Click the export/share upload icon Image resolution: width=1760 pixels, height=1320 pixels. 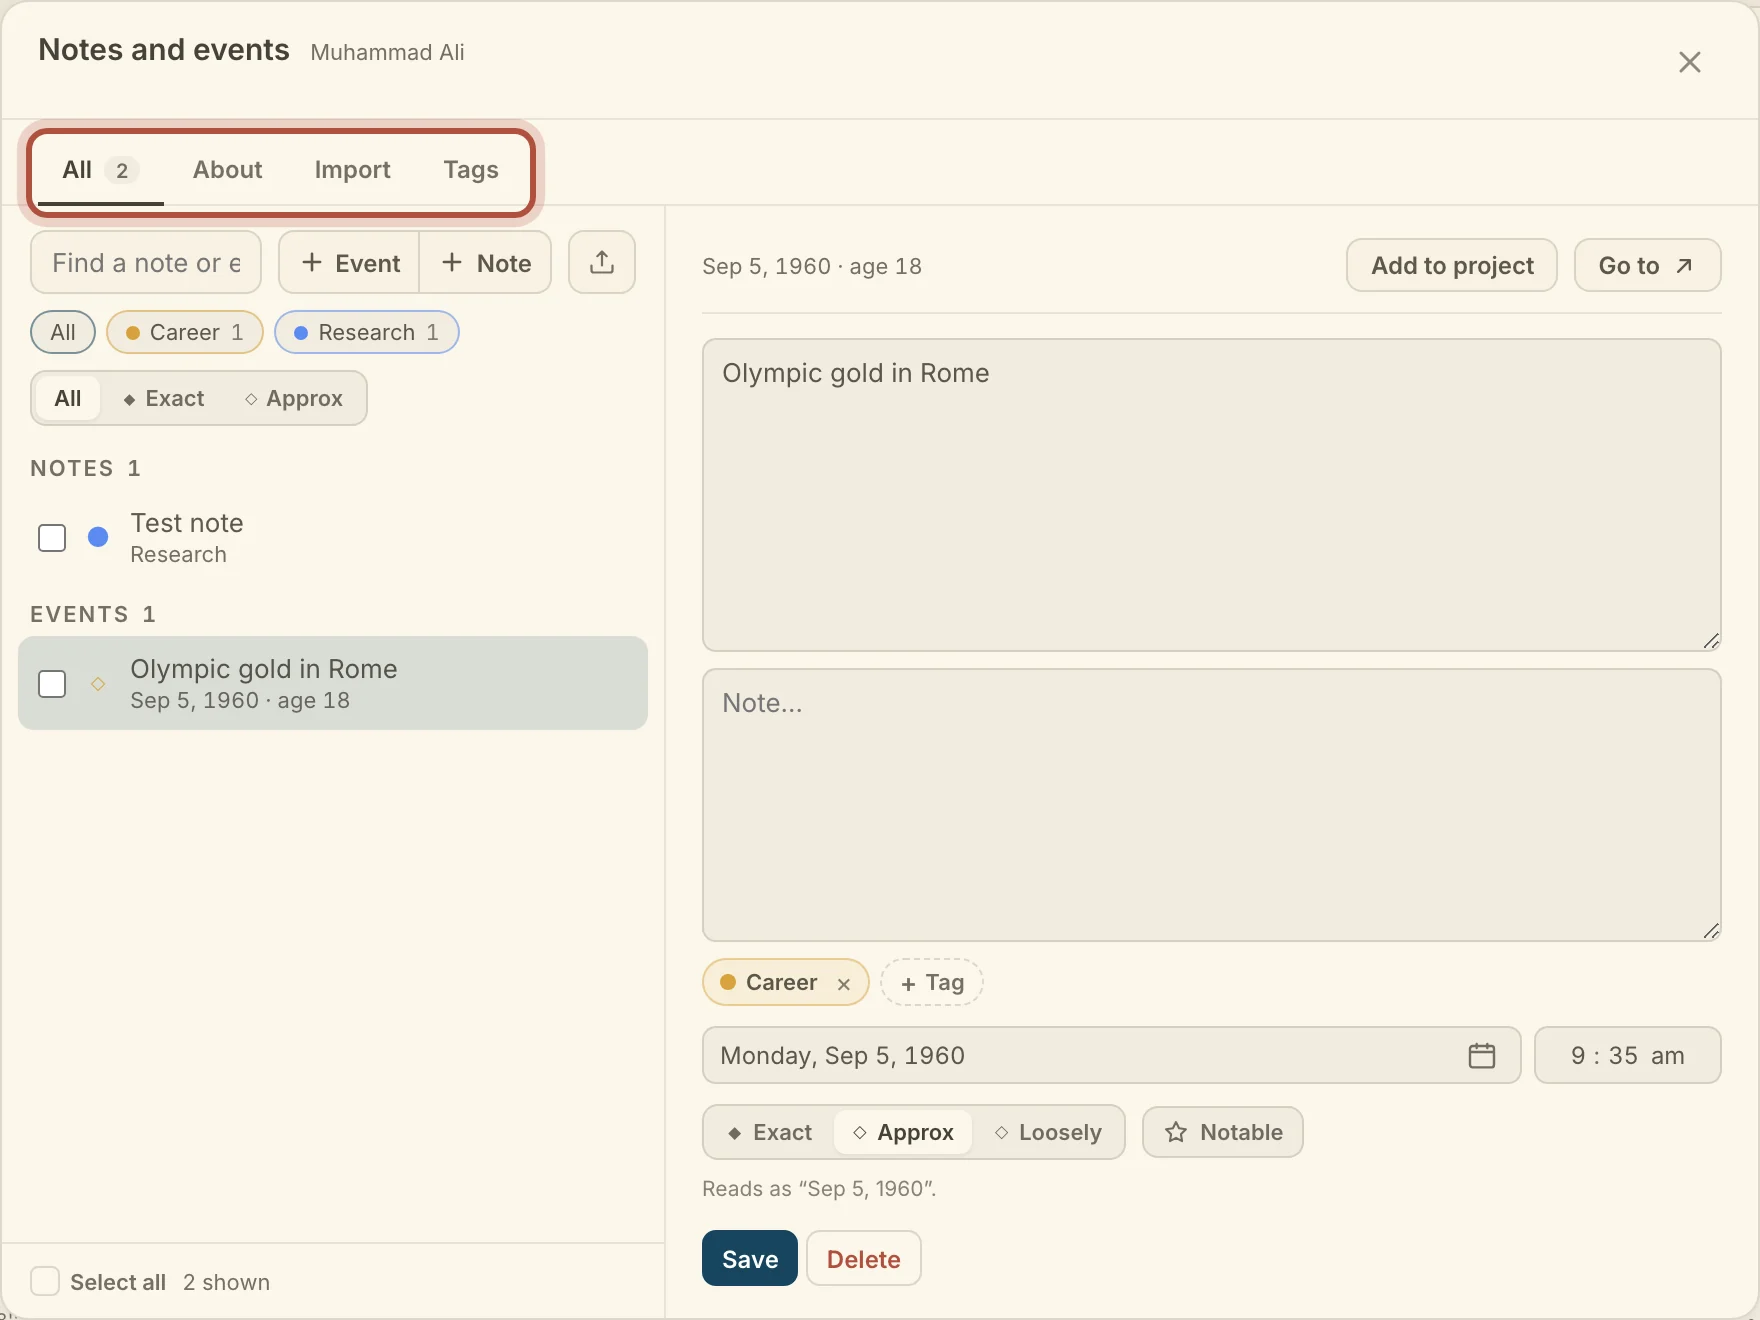click(601, 262)
